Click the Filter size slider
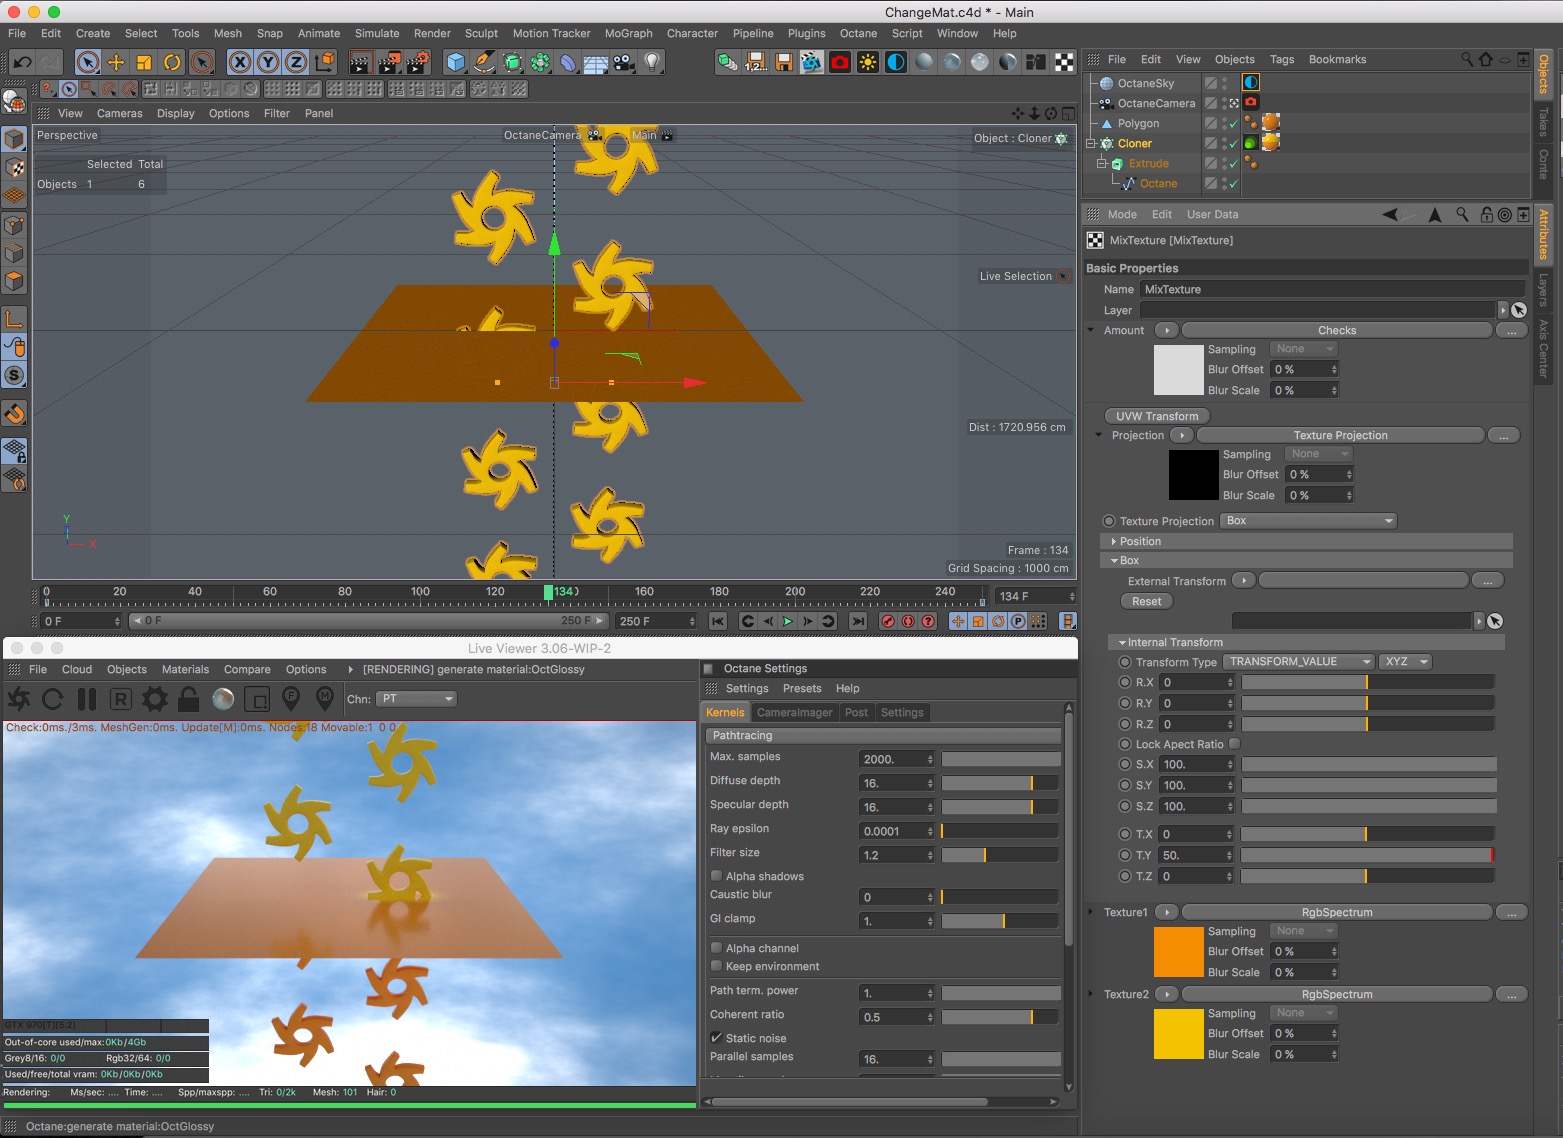 tap(1000, 855)
